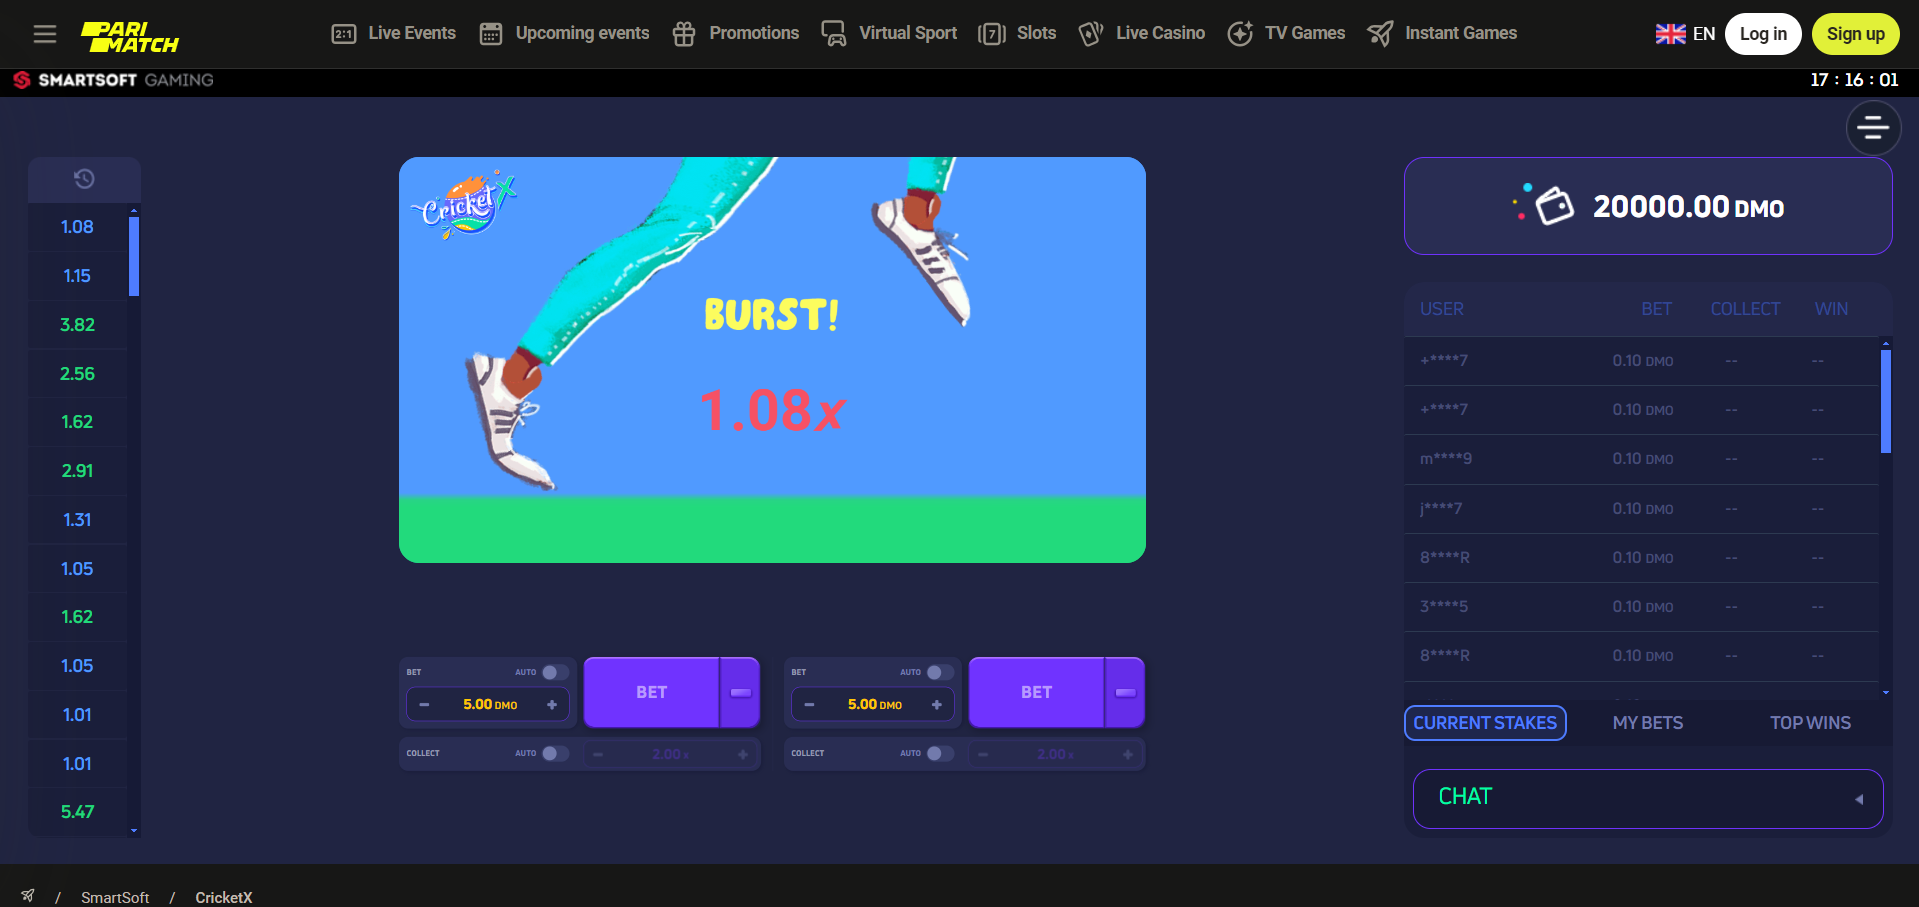Toggle auto collect on the right panel
Viewport: 1919px width, 907px height.
pyautogui.click(x=939, y=753)
